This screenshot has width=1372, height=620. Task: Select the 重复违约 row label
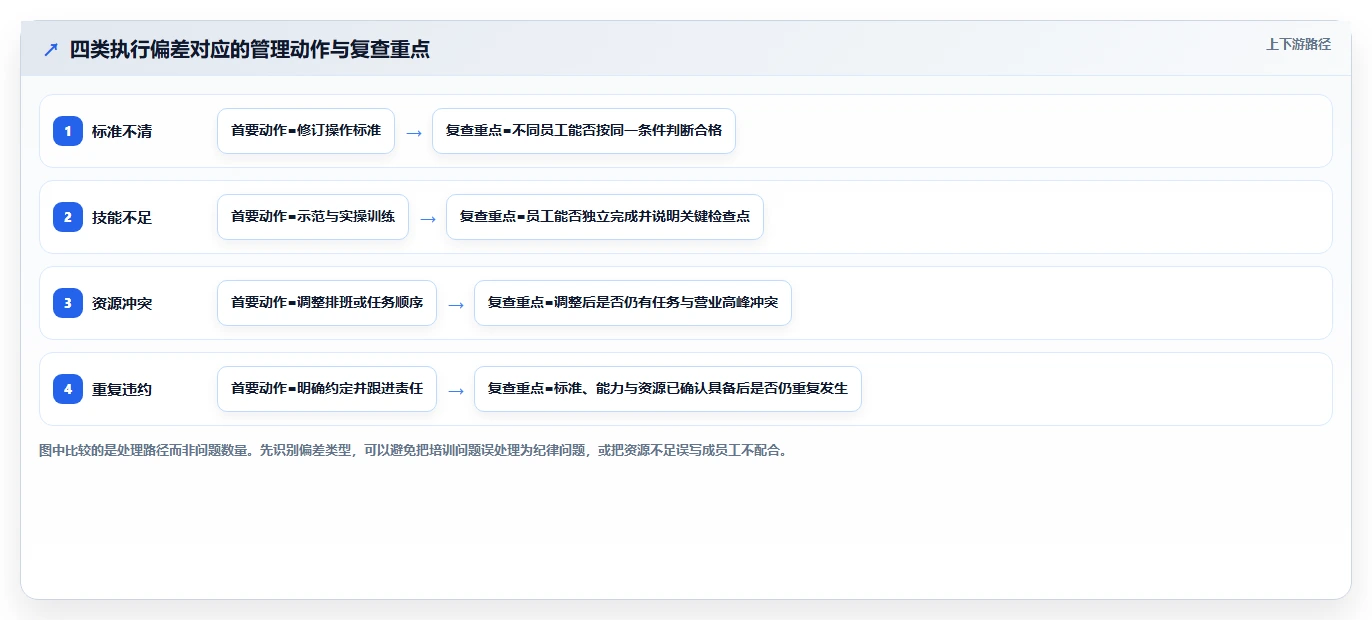pos(122,389)
